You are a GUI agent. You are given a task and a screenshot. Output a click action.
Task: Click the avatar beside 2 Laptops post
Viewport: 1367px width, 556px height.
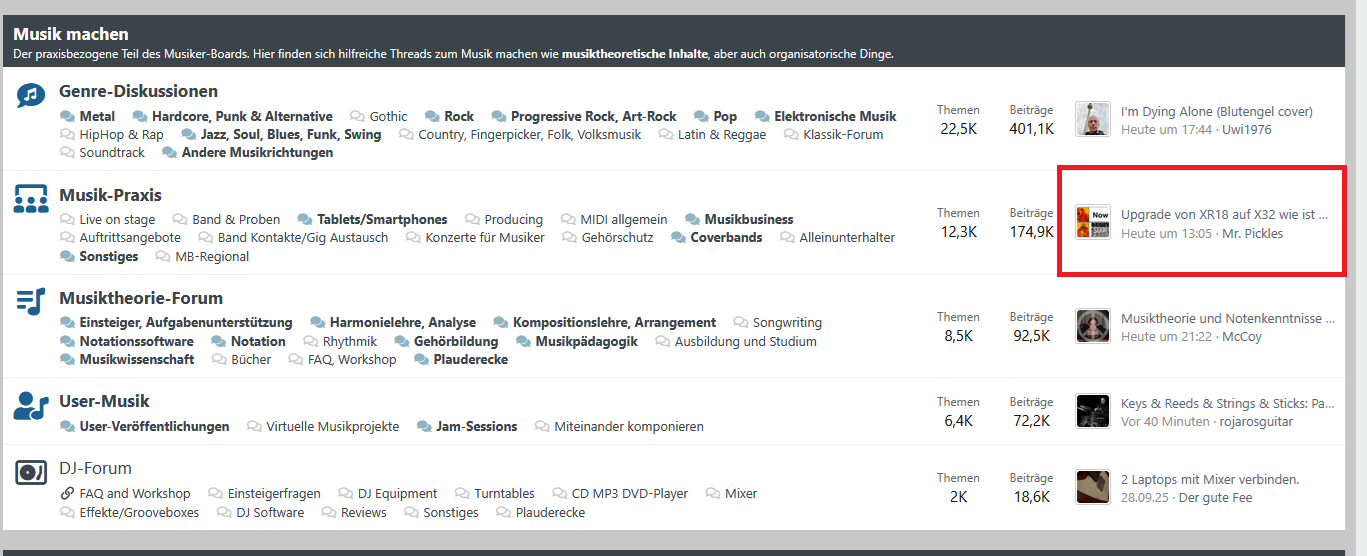(1093, 487)
